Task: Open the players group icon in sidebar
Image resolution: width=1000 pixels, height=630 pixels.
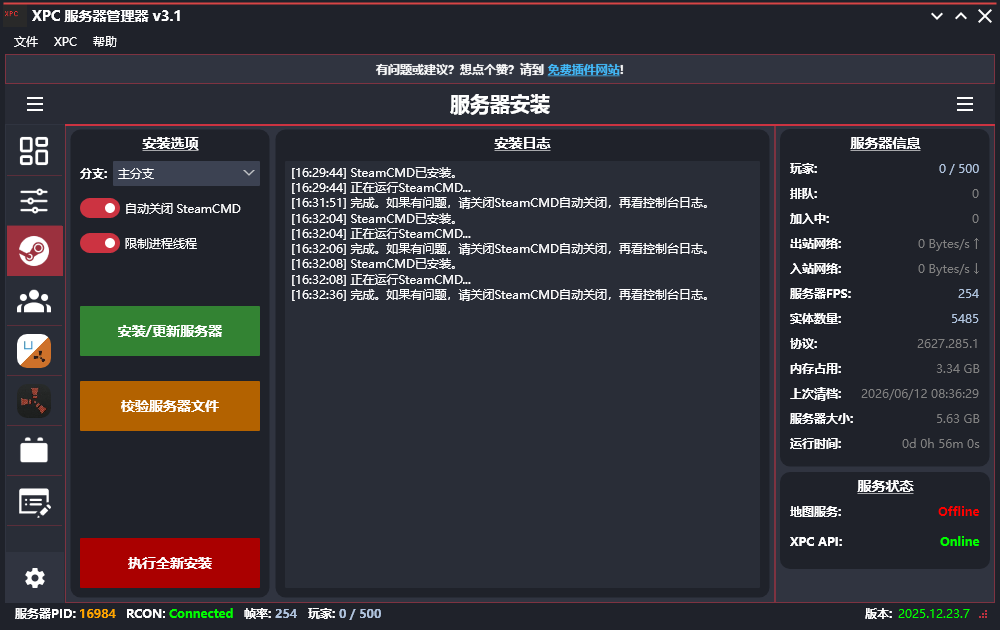Action: [34, 301]
